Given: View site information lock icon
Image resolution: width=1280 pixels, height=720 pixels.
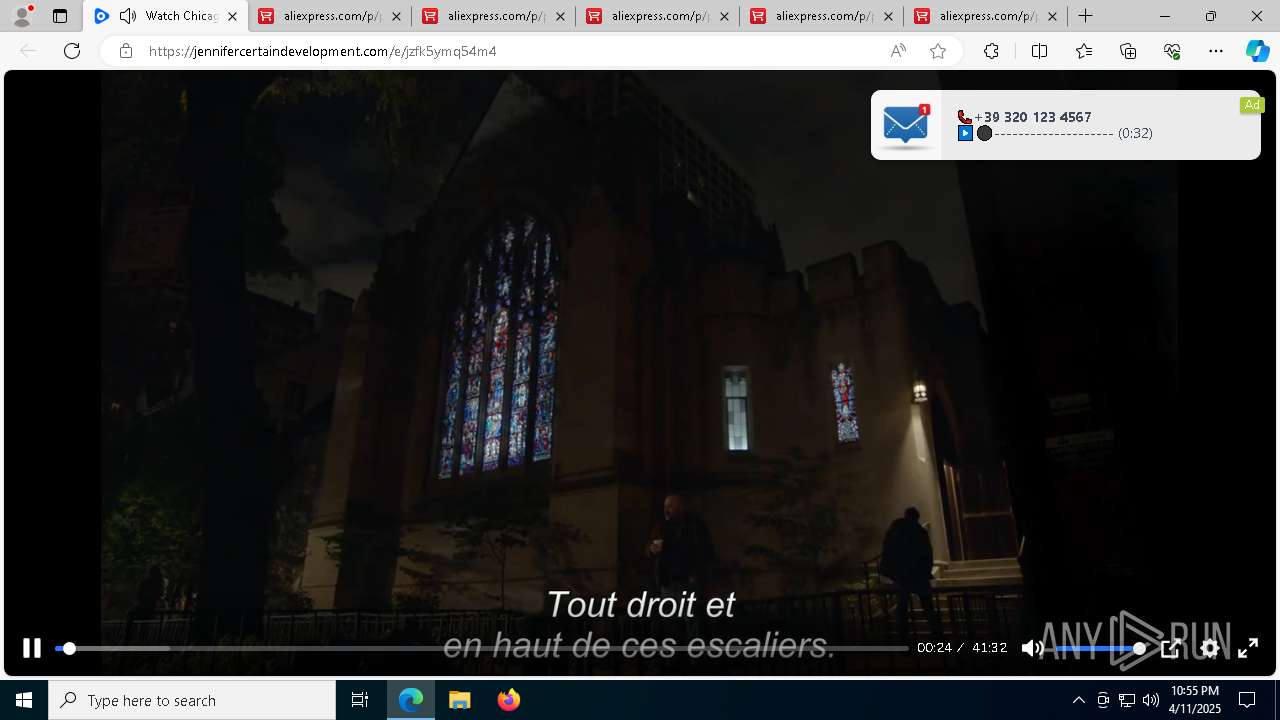Looking at the screenshot, I should 125,51.
